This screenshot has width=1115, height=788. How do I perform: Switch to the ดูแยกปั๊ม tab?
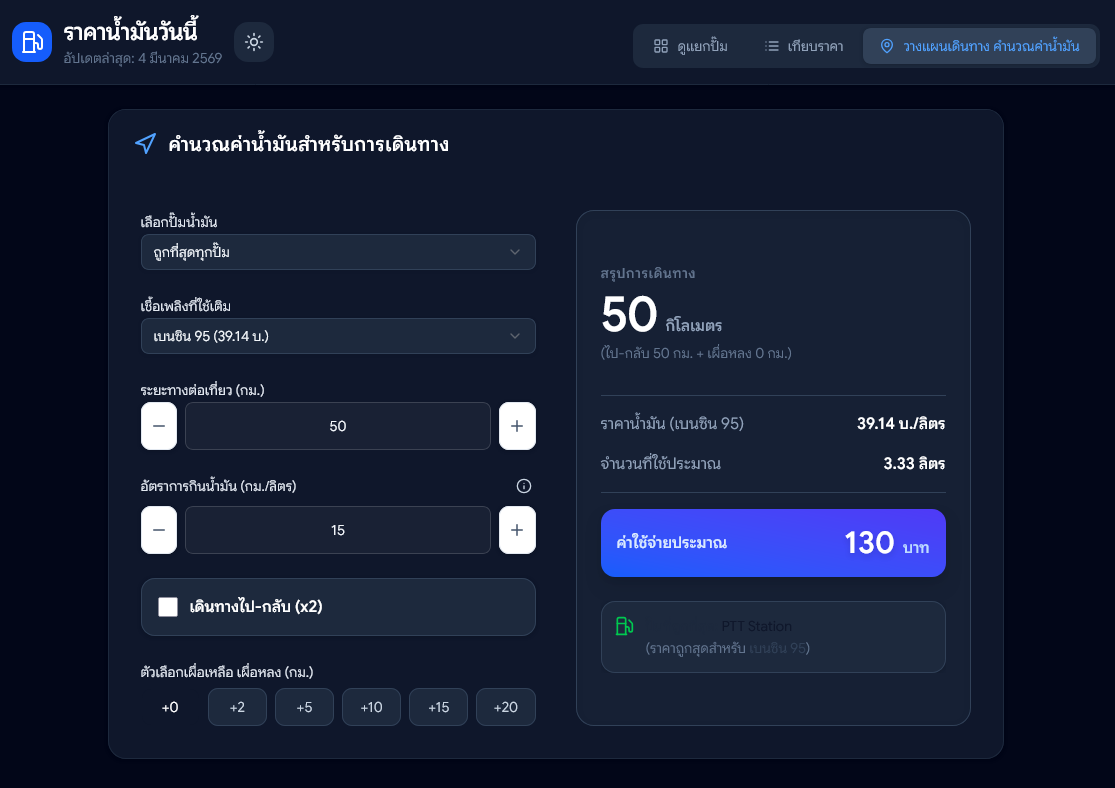[690, 46]
